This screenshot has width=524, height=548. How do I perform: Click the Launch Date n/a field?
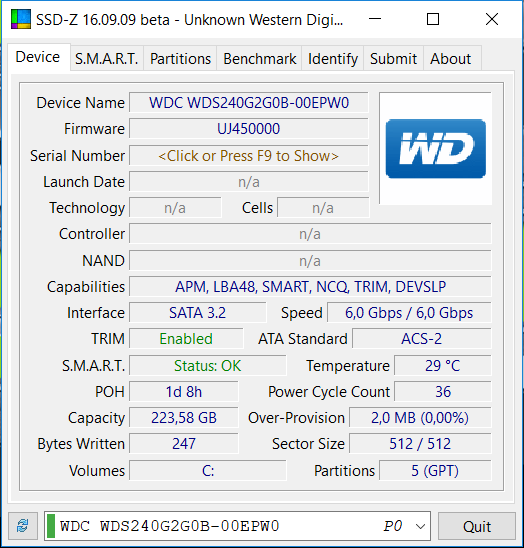click(249, 182)
